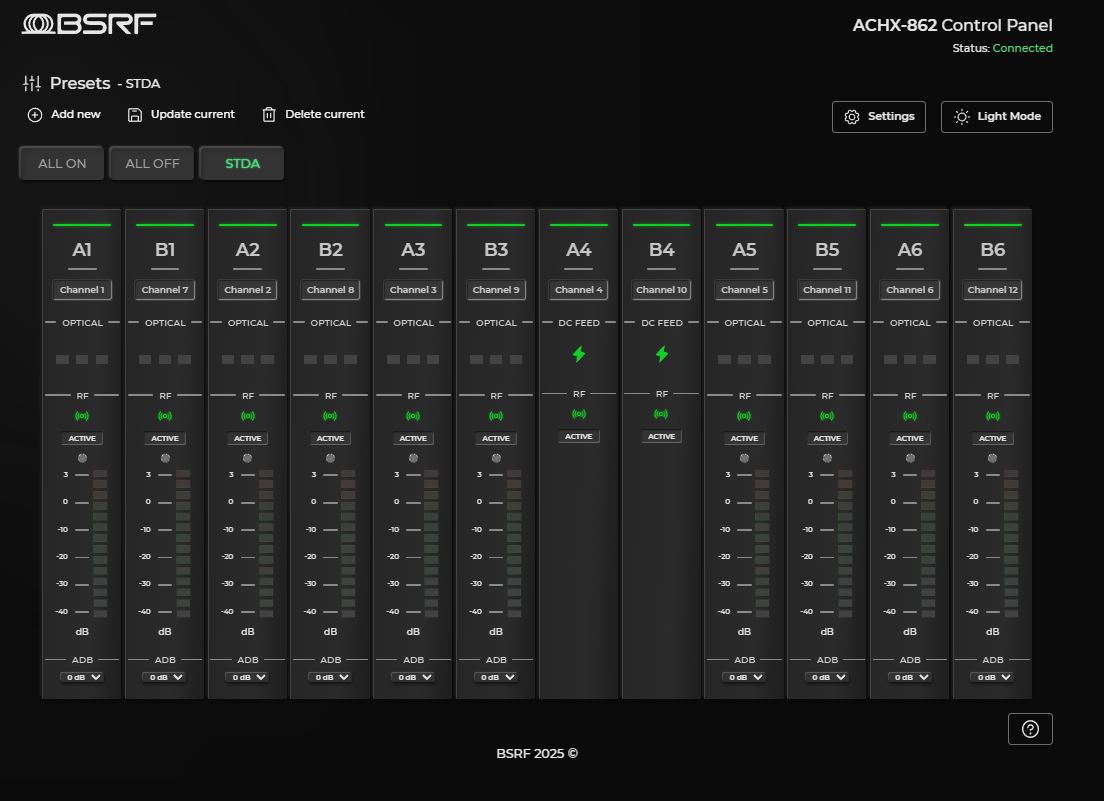1104x801 pixels.
Task: Click the Connected status text
Action: point(1022,48)
